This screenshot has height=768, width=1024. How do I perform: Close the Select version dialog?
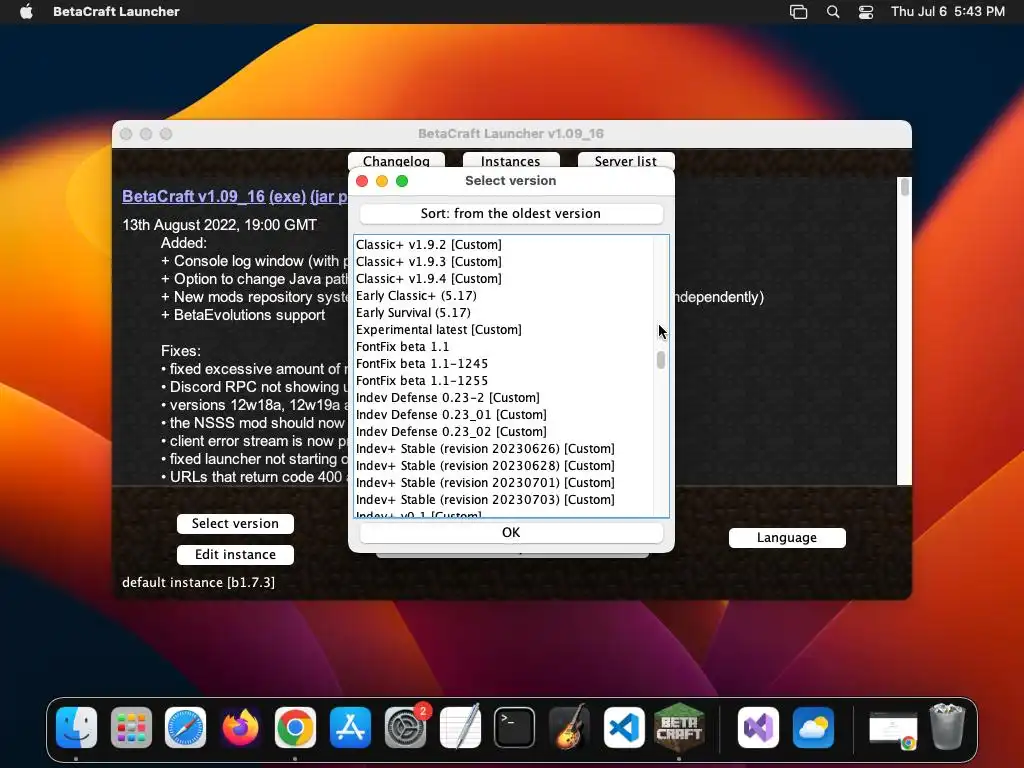pos(362,181)
